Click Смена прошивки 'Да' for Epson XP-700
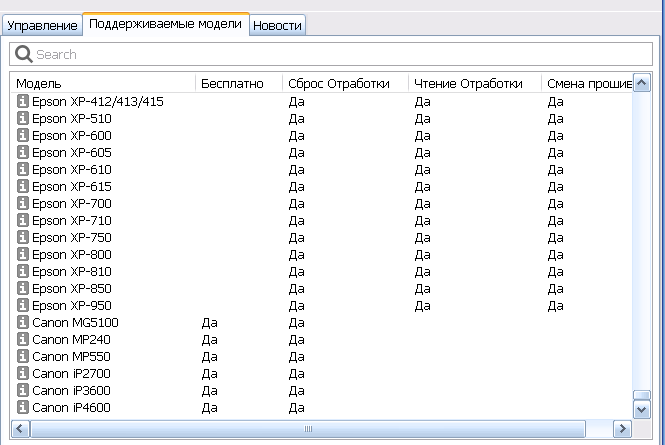The image size is (665, 445). (555, 204)
